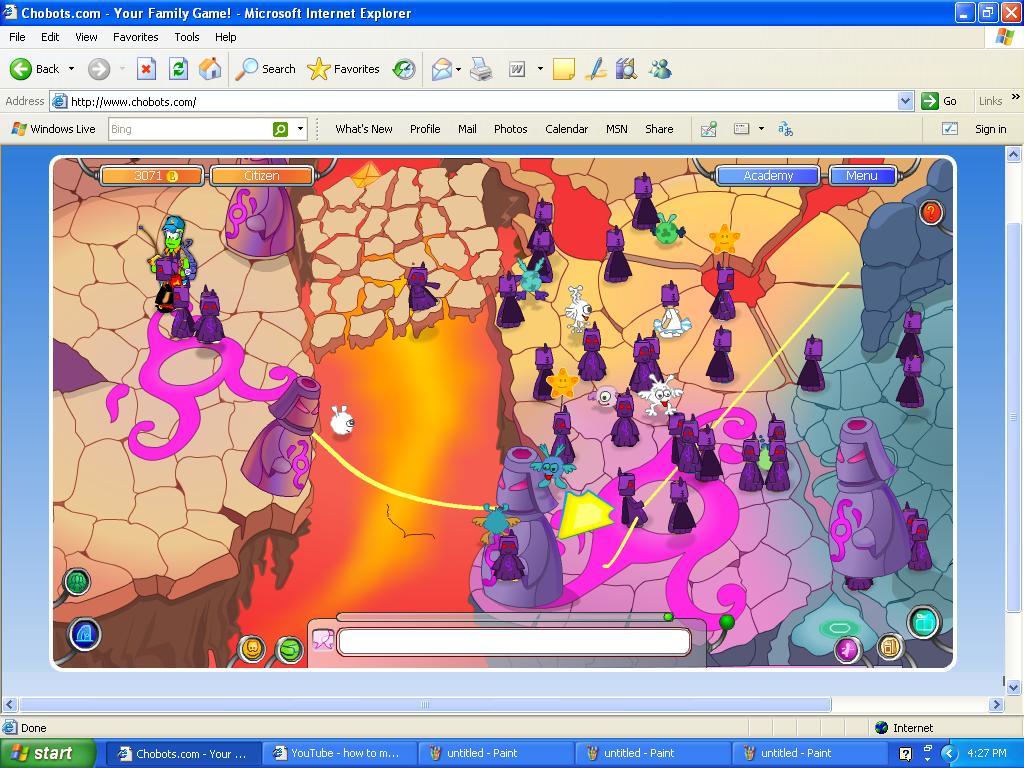1024x768 pixels.
Task: Click the Mail envelope icon
Action: pos(441,69)
